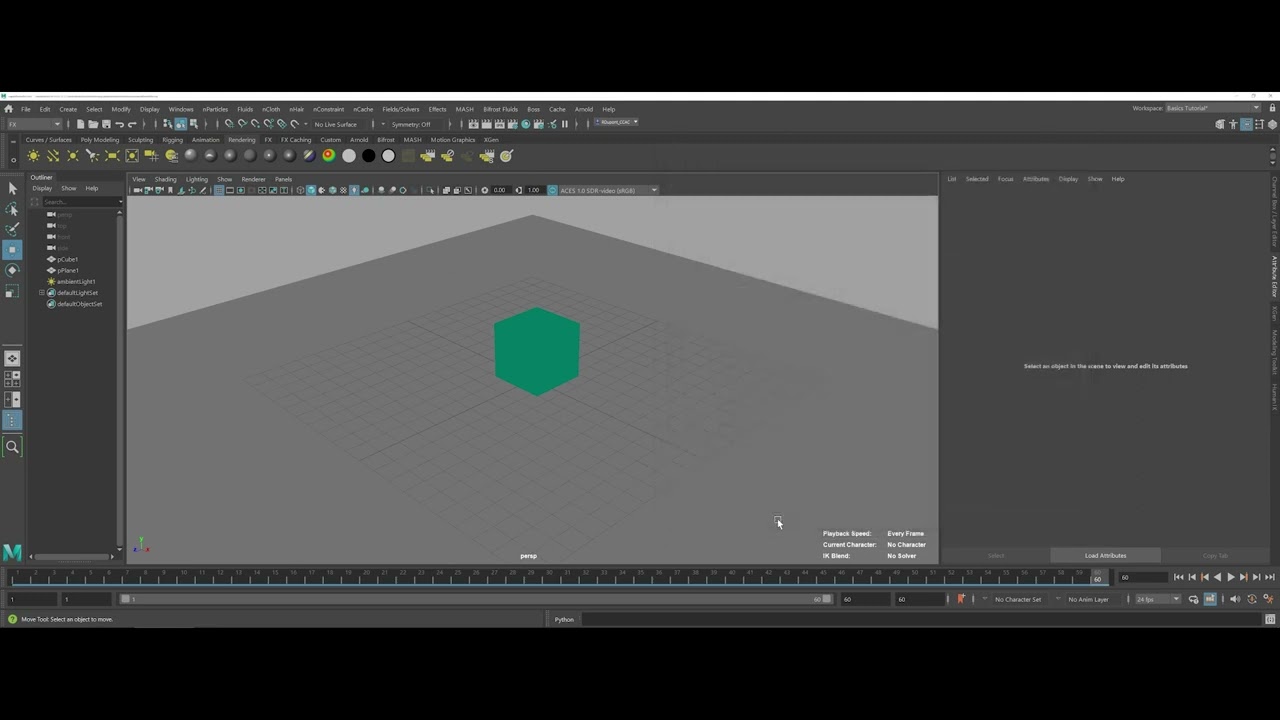This screenshot has height=720, width=1280.
Task: Click the directional light shelf icon
Action: pos(53,156)
